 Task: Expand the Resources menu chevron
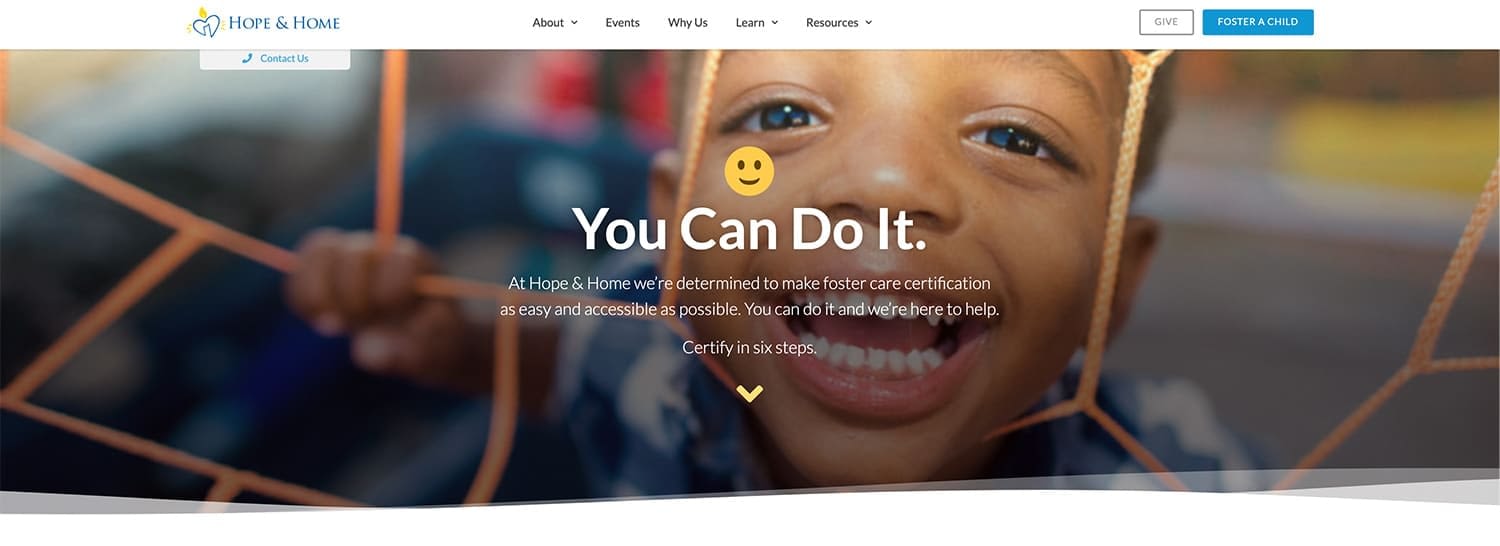868,23
